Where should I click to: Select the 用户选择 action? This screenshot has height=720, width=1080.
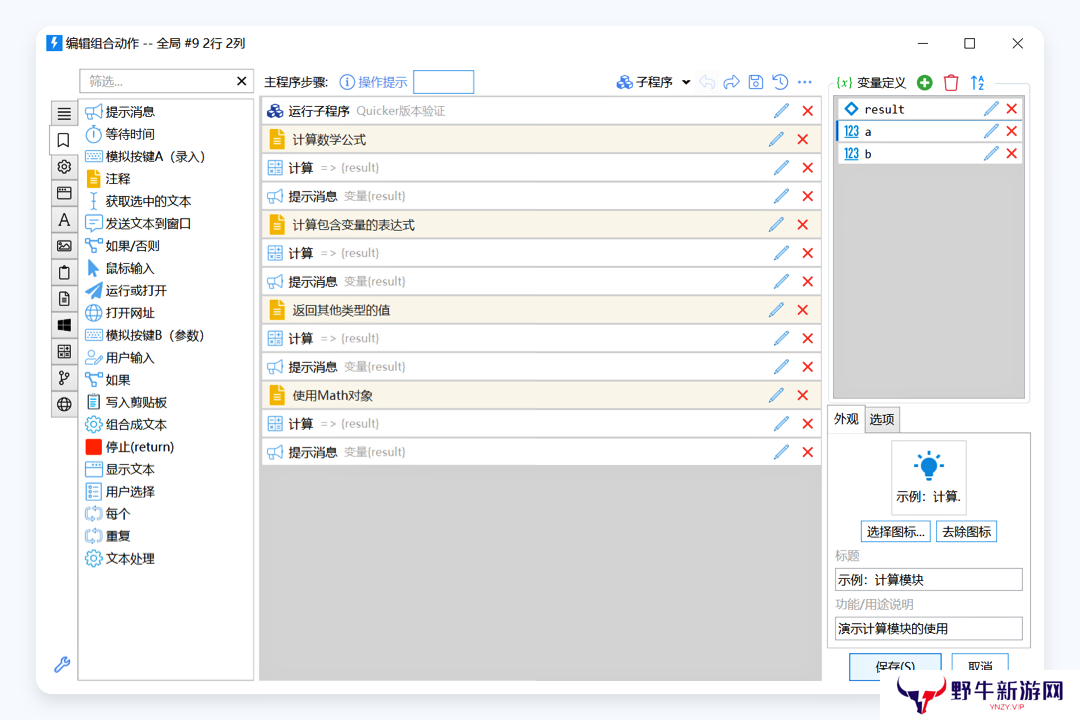coord(121,492)
